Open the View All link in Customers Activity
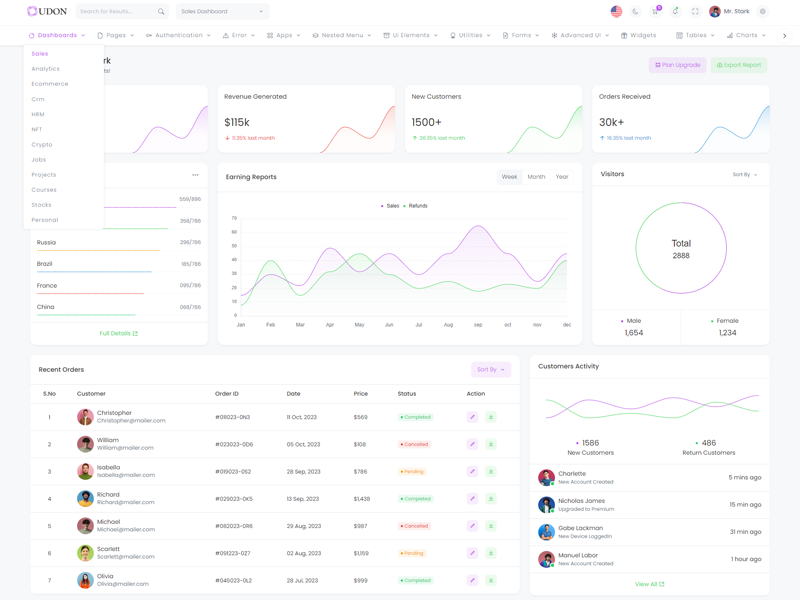800x600 pixels. (649, 584)
